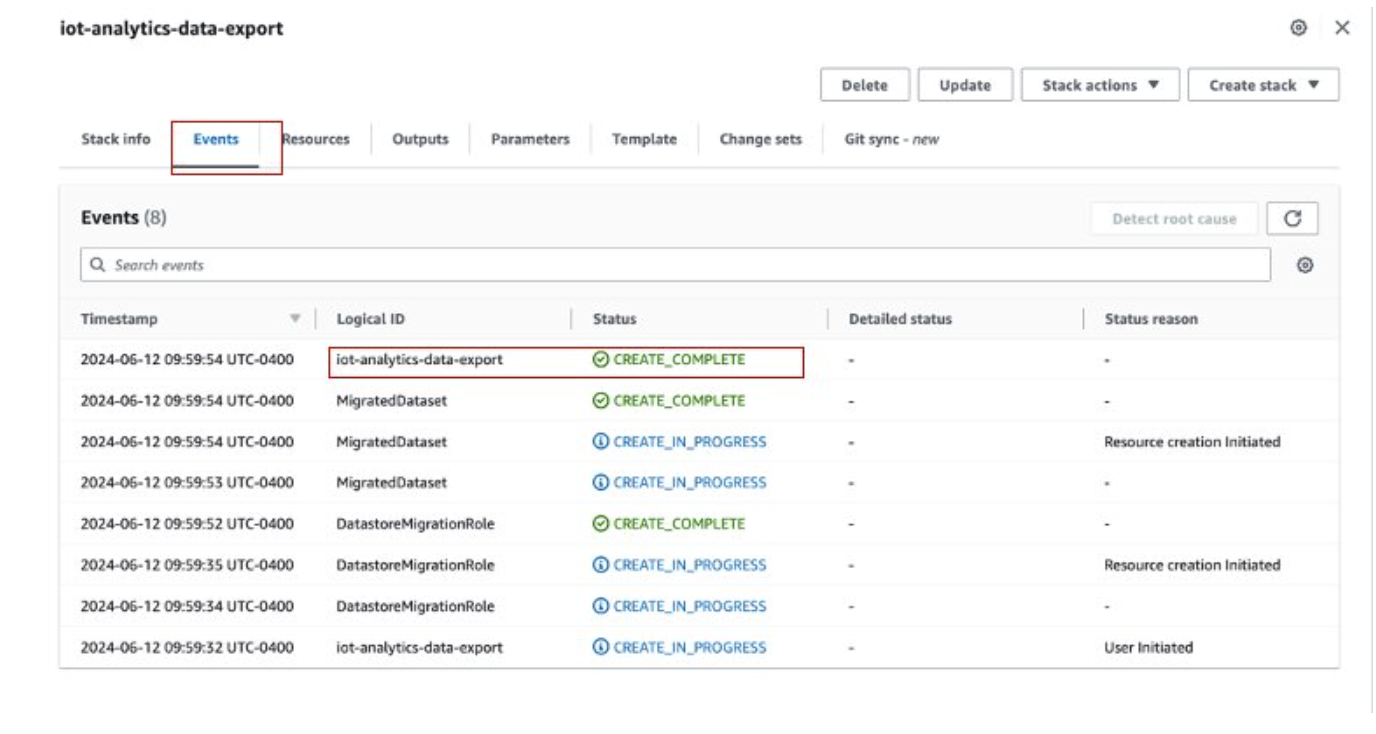This screenshot has height=734, width=1376.
Task: Open the Outputs tab
Action: (420, 140)
